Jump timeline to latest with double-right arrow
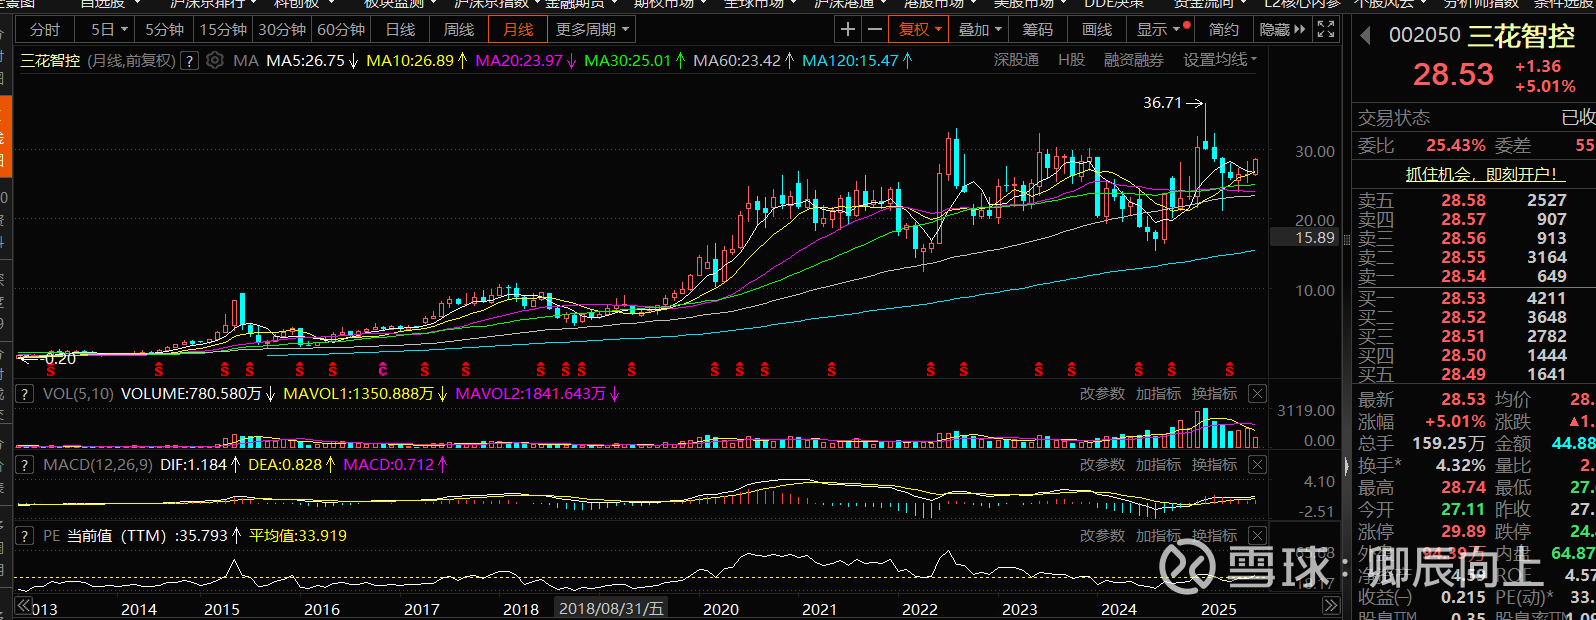Screen dimensions: 1596x620 pyautogui.click(x=1330, y=606)
